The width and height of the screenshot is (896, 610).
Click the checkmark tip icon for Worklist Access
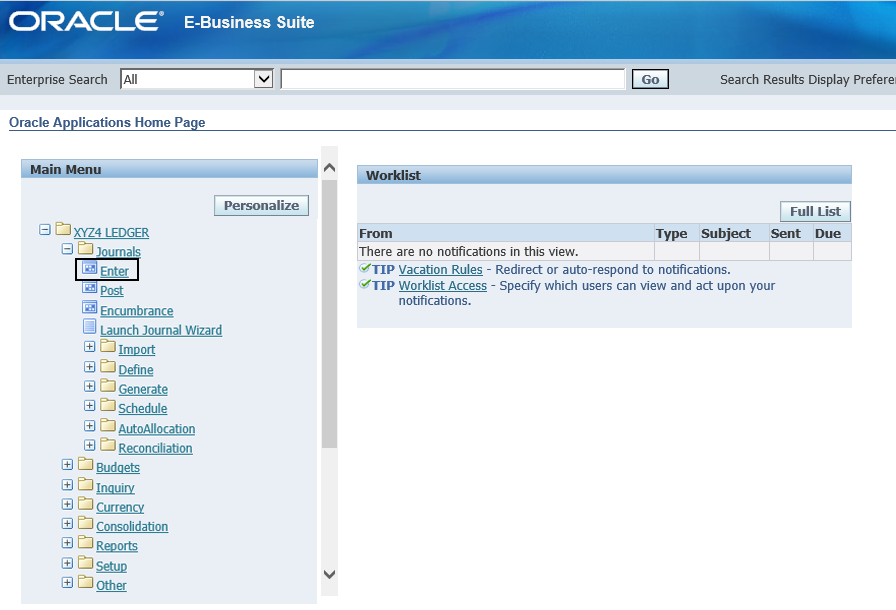365,283
